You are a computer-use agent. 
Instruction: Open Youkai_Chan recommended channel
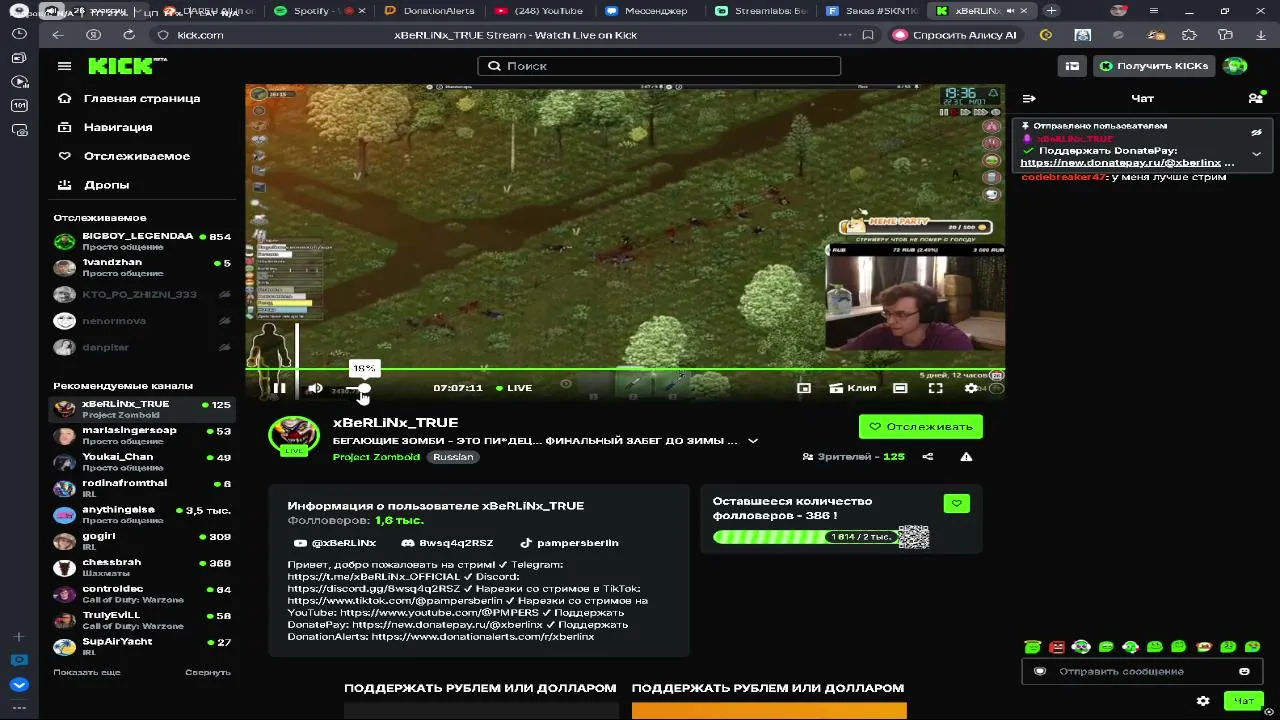click(142, 461)
